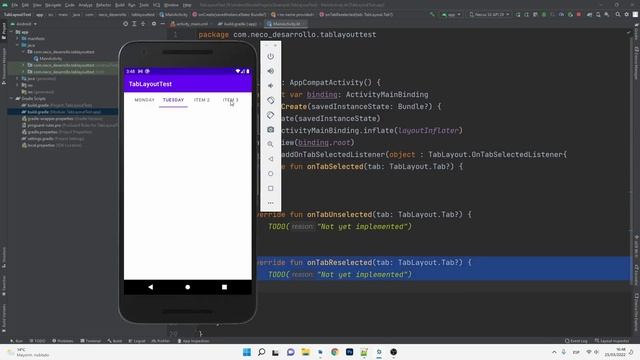Take an emulator screenshot with the camera icon

[270, 130]
